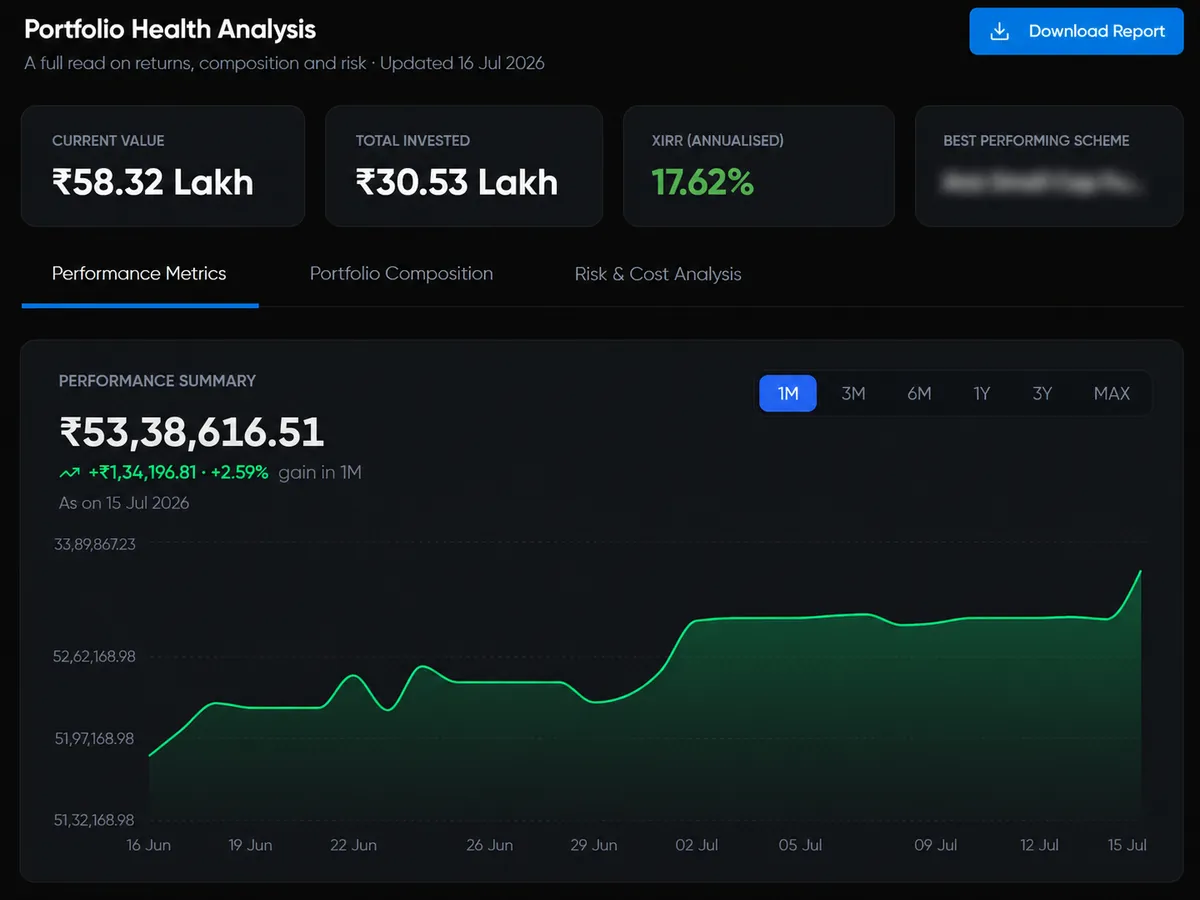Click the download arrow icon in Download Report
1200x900 pixels.
(999, 31)
